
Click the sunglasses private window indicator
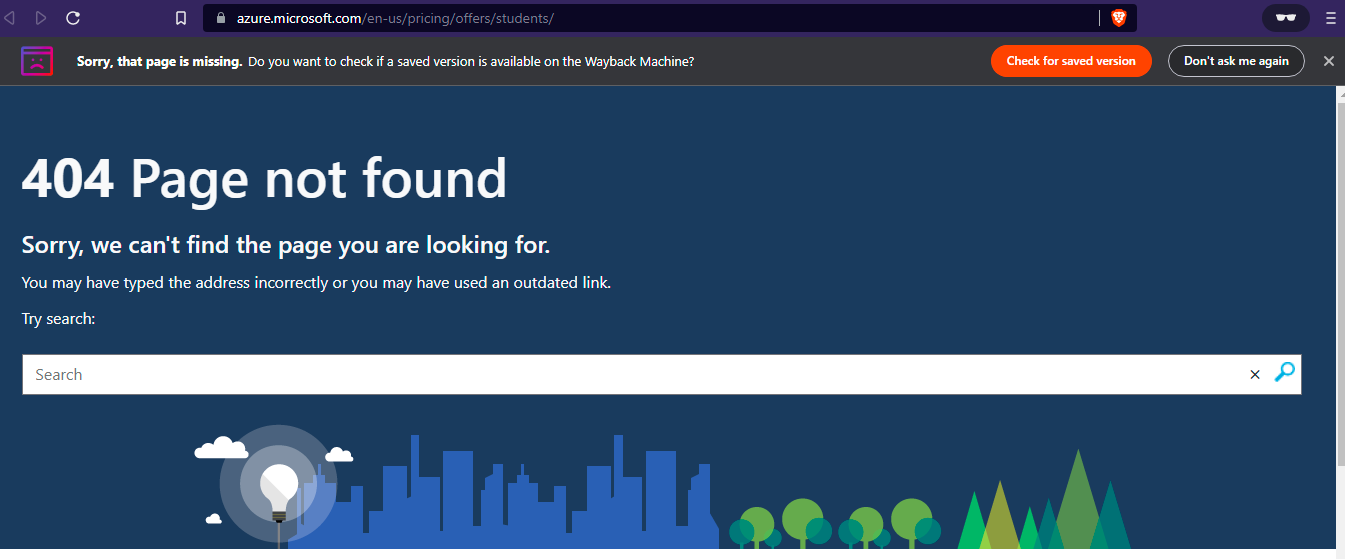point(1286,18)
